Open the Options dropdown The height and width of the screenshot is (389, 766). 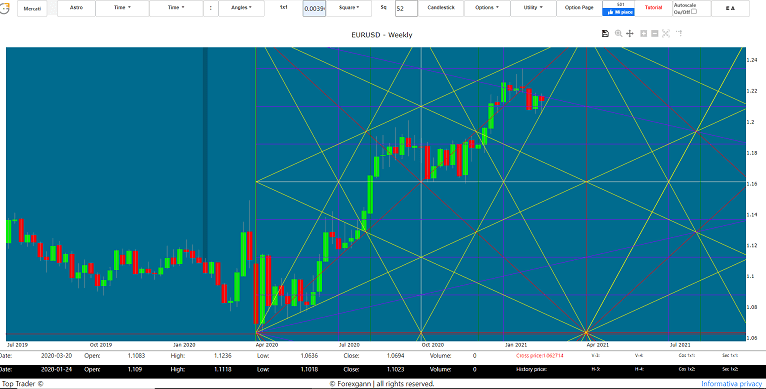pos(487,8)
